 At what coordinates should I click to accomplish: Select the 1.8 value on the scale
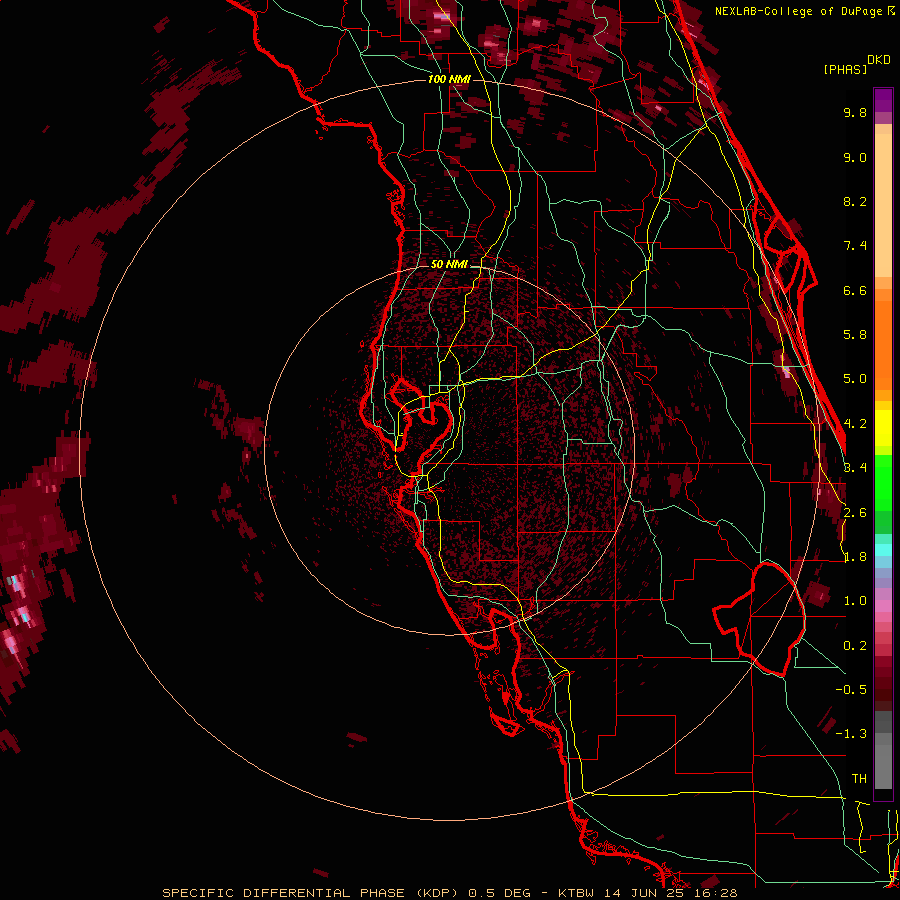[855, 557]
